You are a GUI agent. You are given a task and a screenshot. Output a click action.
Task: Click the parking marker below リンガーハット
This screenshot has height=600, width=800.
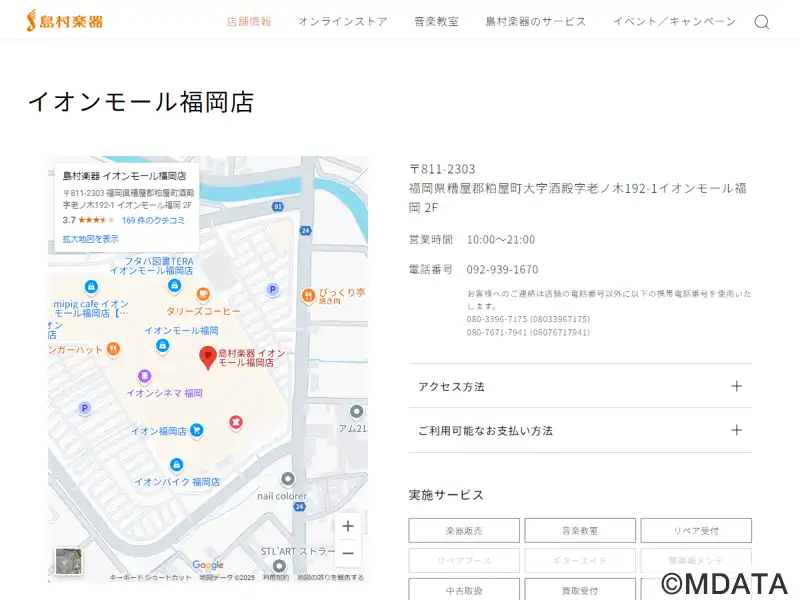[x=85, y=408]
